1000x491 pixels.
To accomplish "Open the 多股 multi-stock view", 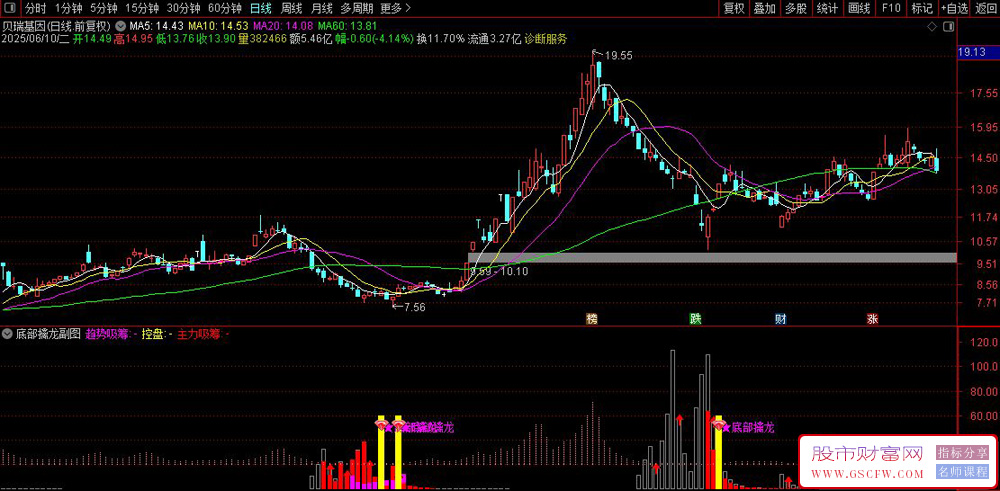I will pos(795,9).
